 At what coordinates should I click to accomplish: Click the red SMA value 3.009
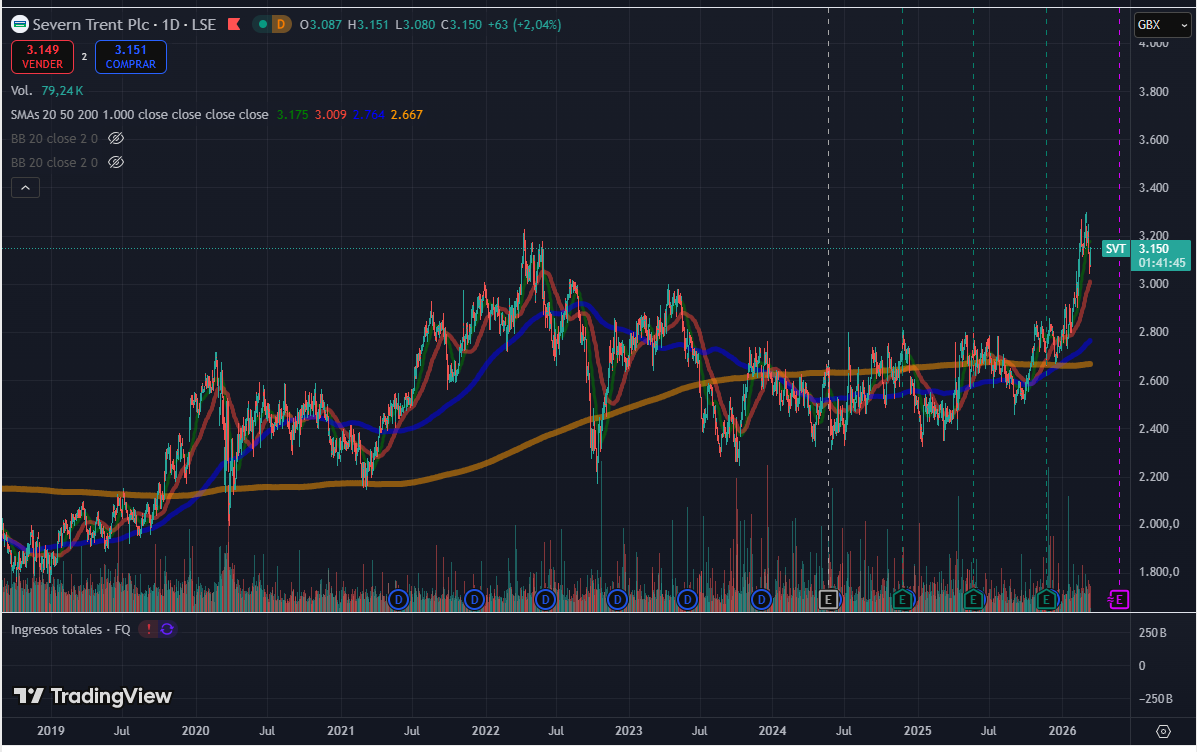(x=331, y=115)
